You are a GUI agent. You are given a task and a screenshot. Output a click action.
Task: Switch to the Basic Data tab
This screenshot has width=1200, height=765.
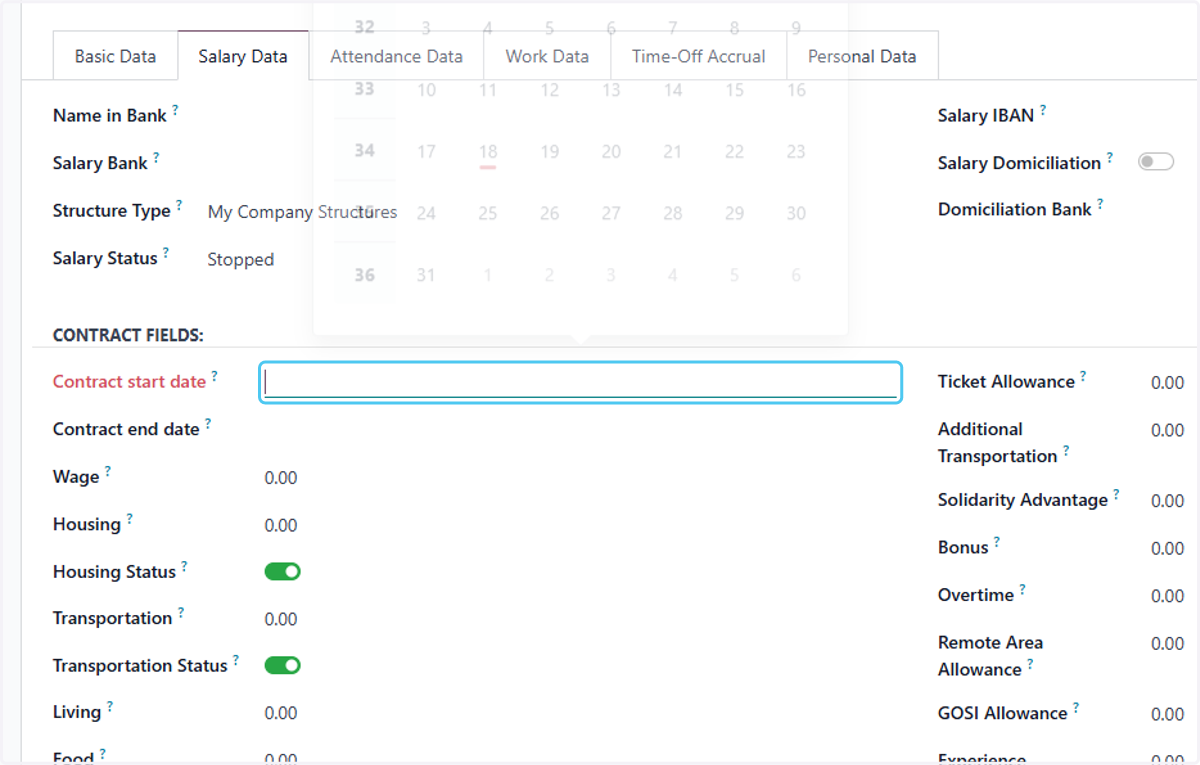(x=115, y=56)
